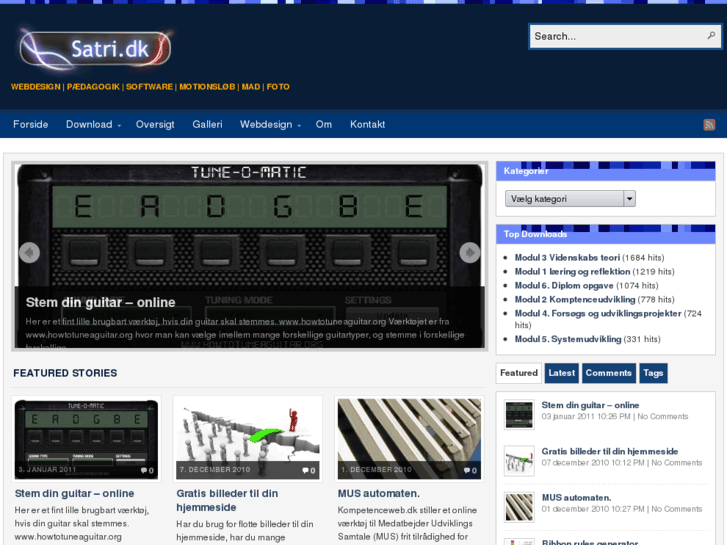Click sidebar link Gratis billeder til din hjemmeside
727x545 pixels.
610,451
